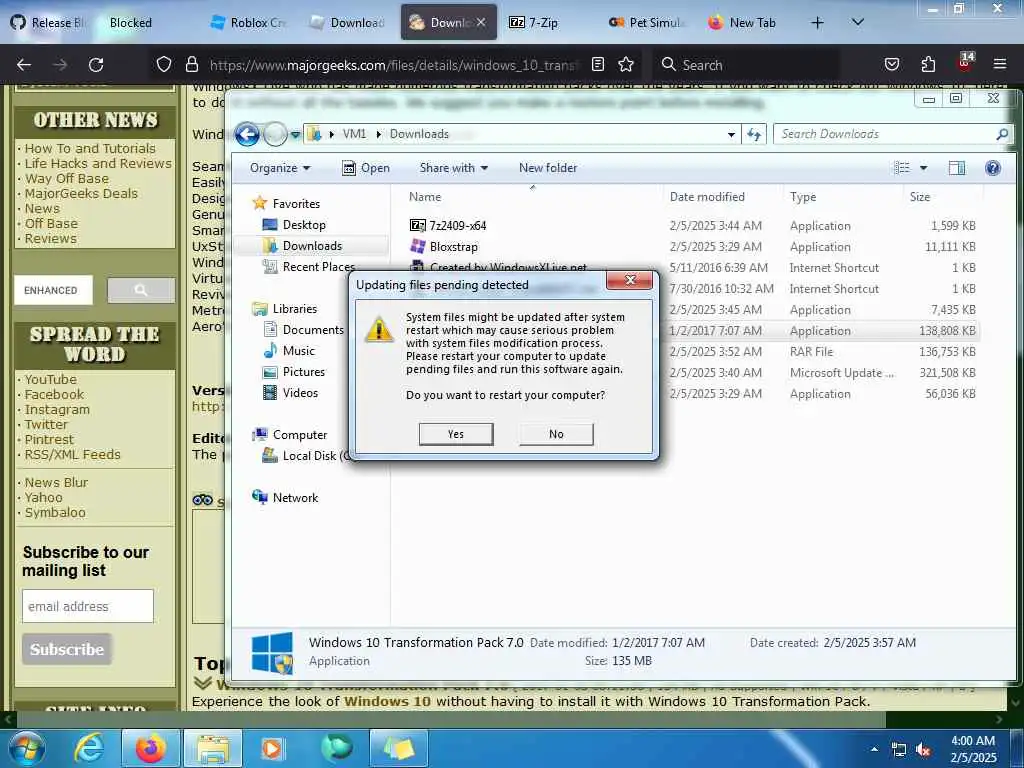Open the Share with dropdown
Image resolution: width=1024 pixels, height=768 pixels.
tap(453, 168)
